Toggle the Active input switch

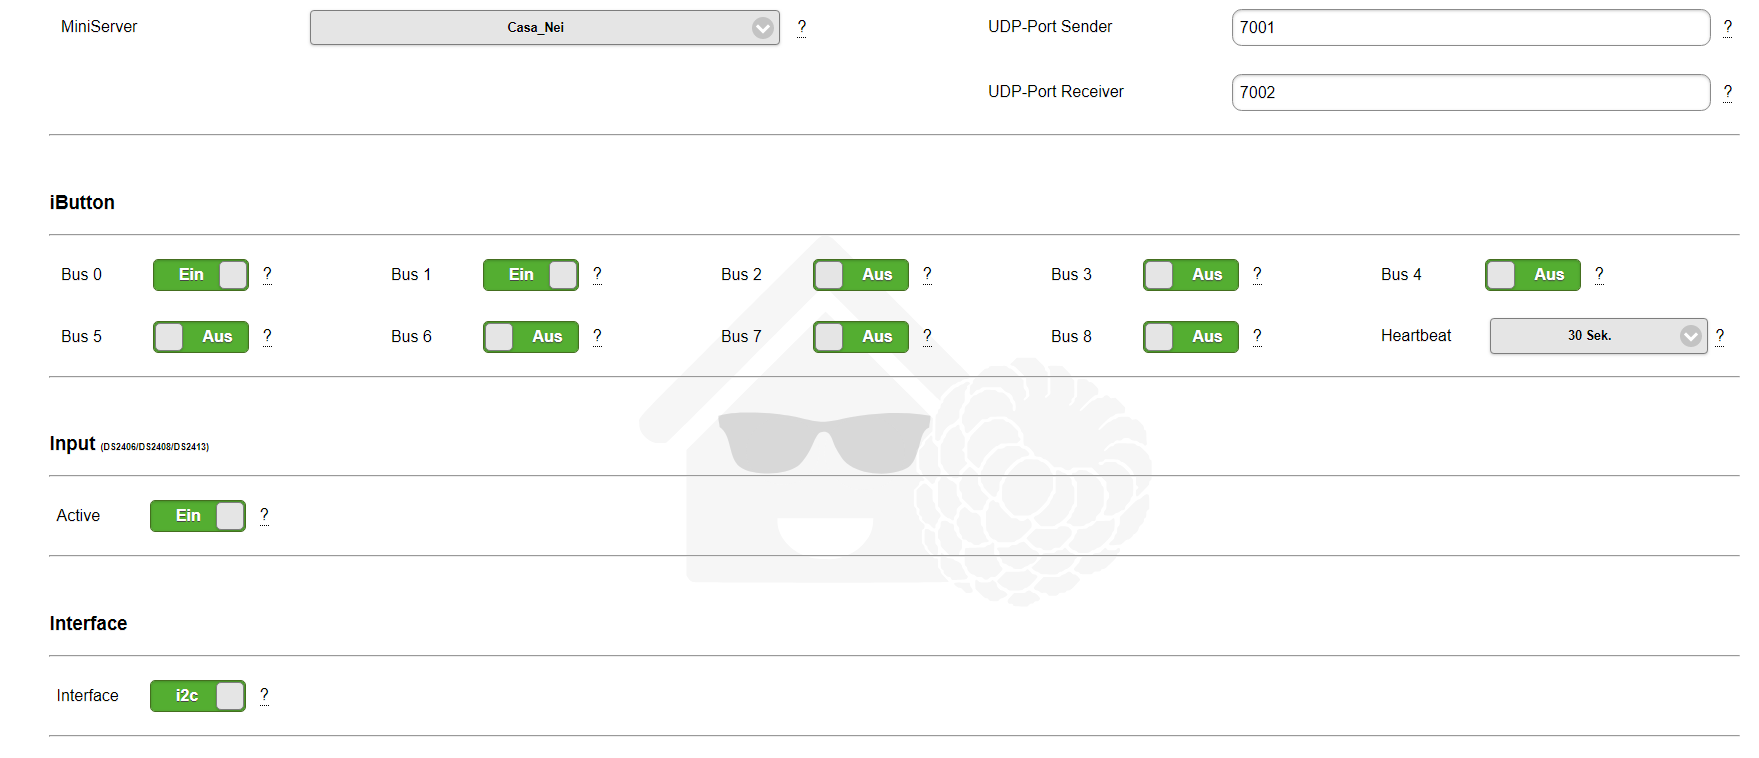pyautogui.click(x=198, y=516)
